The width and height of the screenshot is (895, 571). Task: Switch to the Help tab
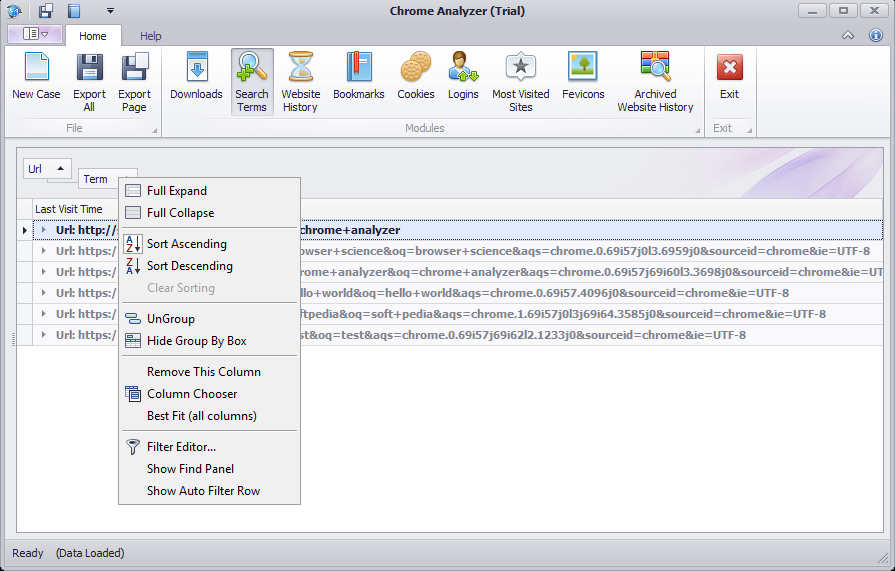(151, 36)
